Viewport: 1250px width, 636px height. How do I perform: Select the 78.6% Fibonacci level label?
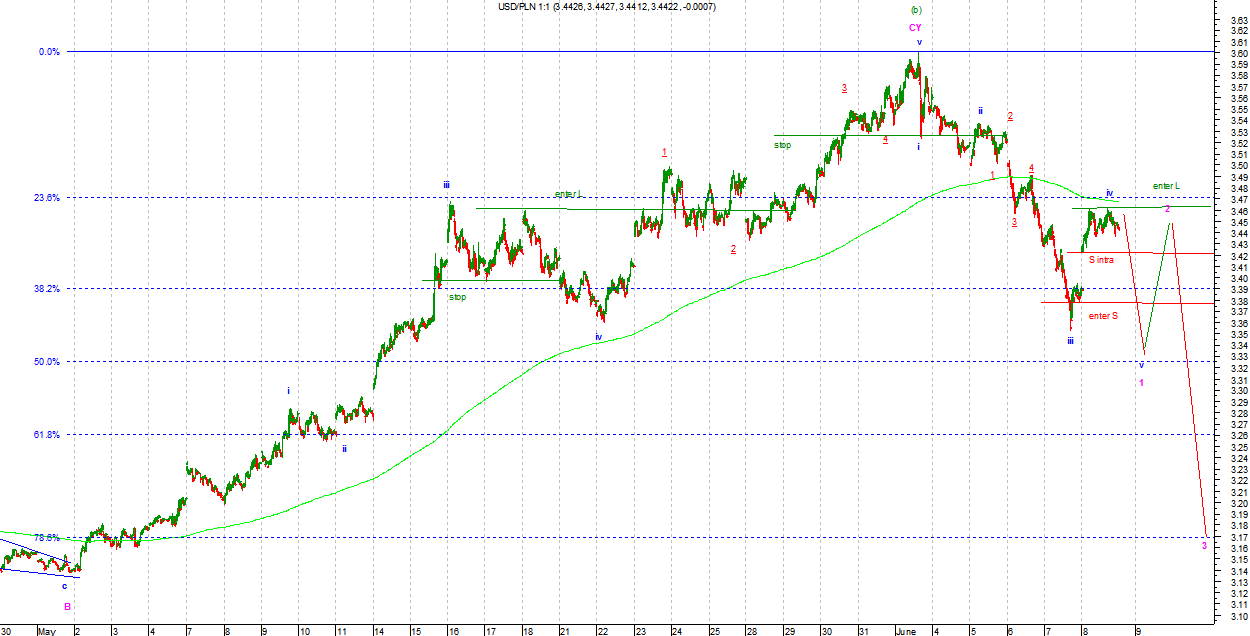coord(48,537)
